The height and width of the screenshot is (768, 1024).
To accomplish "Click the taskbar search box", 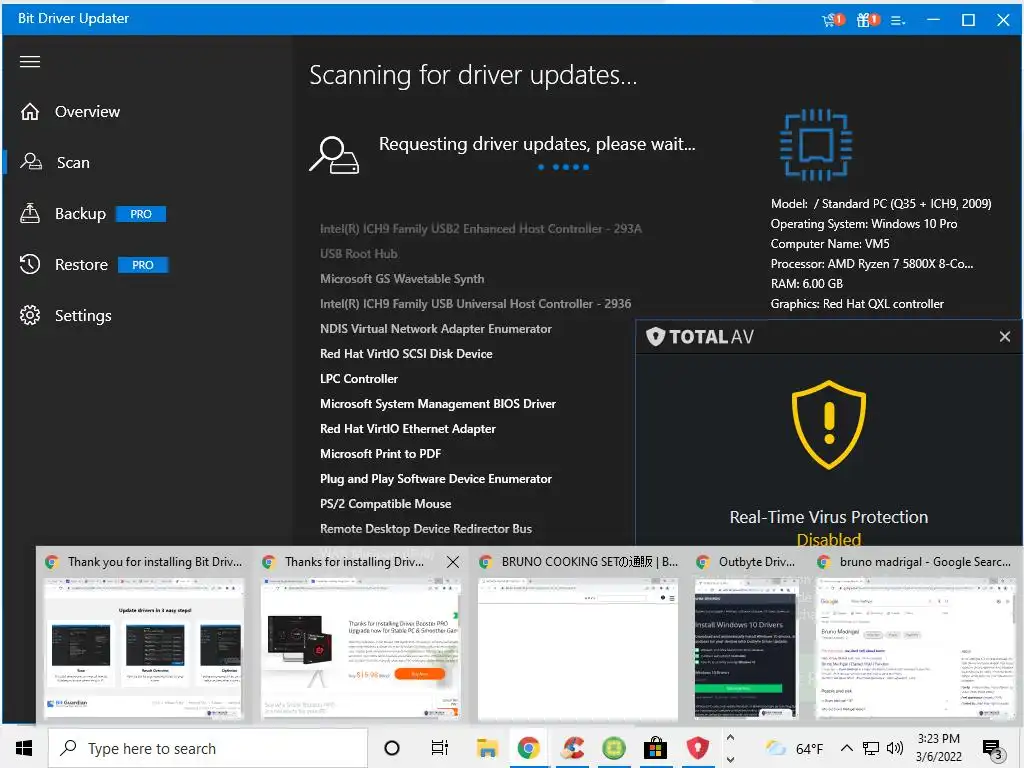I will pos(208,748).
